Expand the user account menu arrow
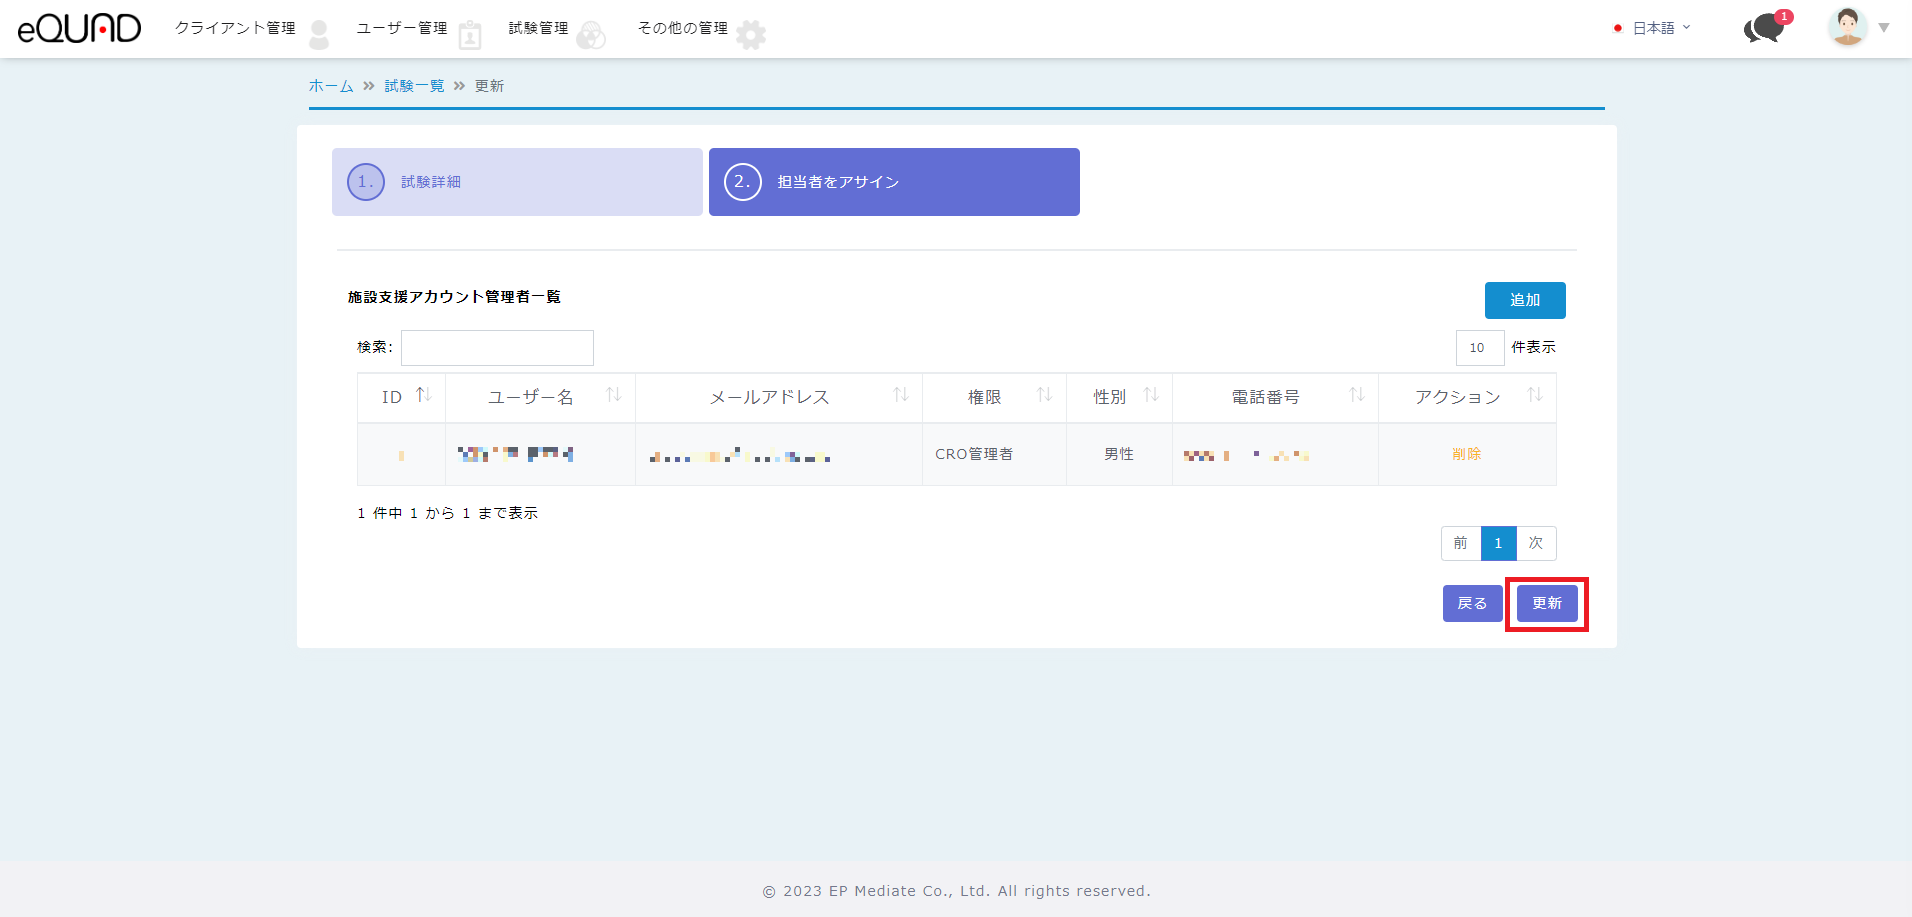Viewport: 1912px width, 917px height. pyautogui.click(x=1884, y=28)
